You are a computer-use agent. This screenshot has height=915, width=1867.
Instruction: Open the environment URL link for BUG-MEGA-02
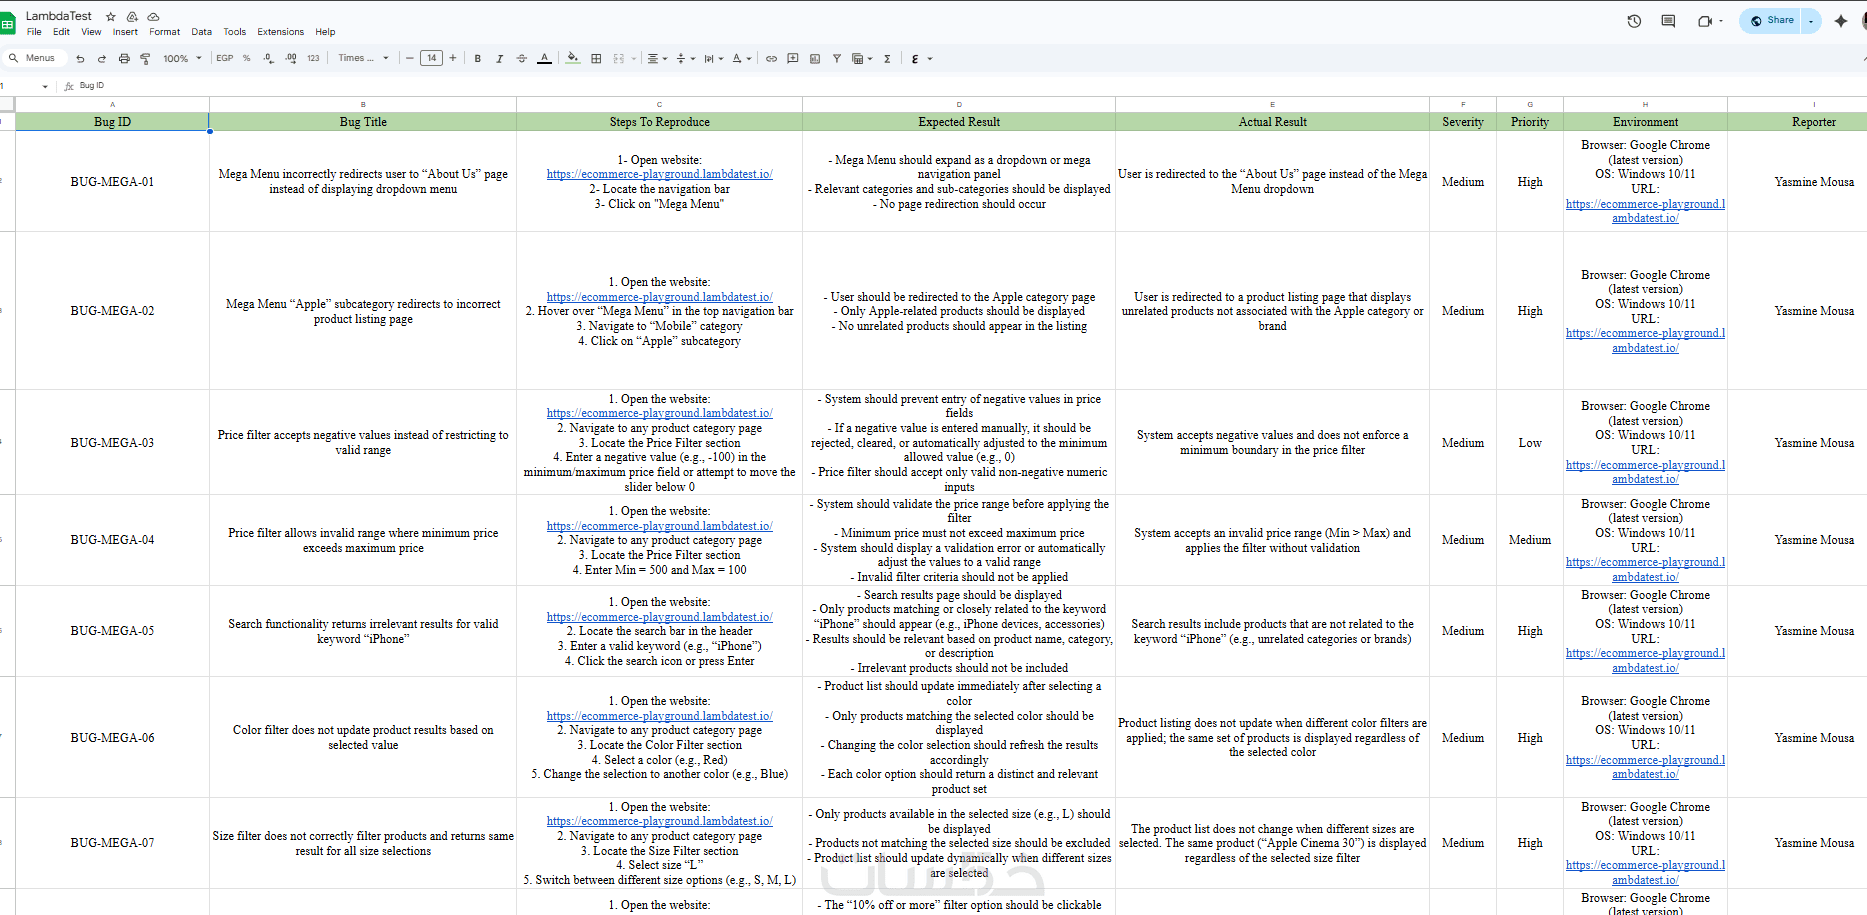click(1645, 341)
